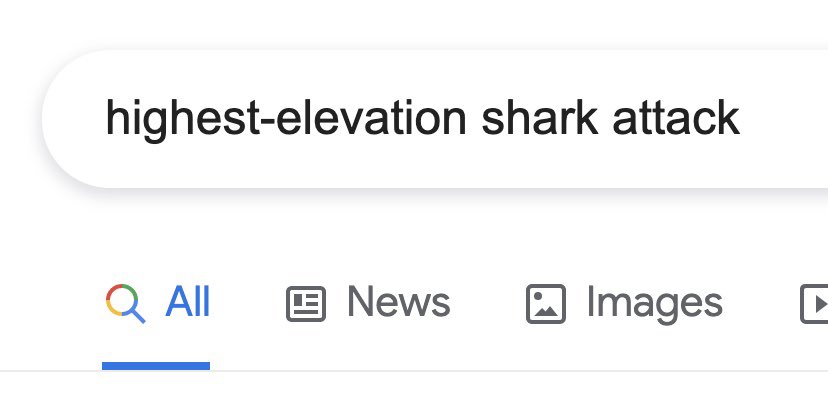The height and width of the screenshot is (400, 828).
Task: Click the blue underline beneath the All tab
Action: [156, 366]
